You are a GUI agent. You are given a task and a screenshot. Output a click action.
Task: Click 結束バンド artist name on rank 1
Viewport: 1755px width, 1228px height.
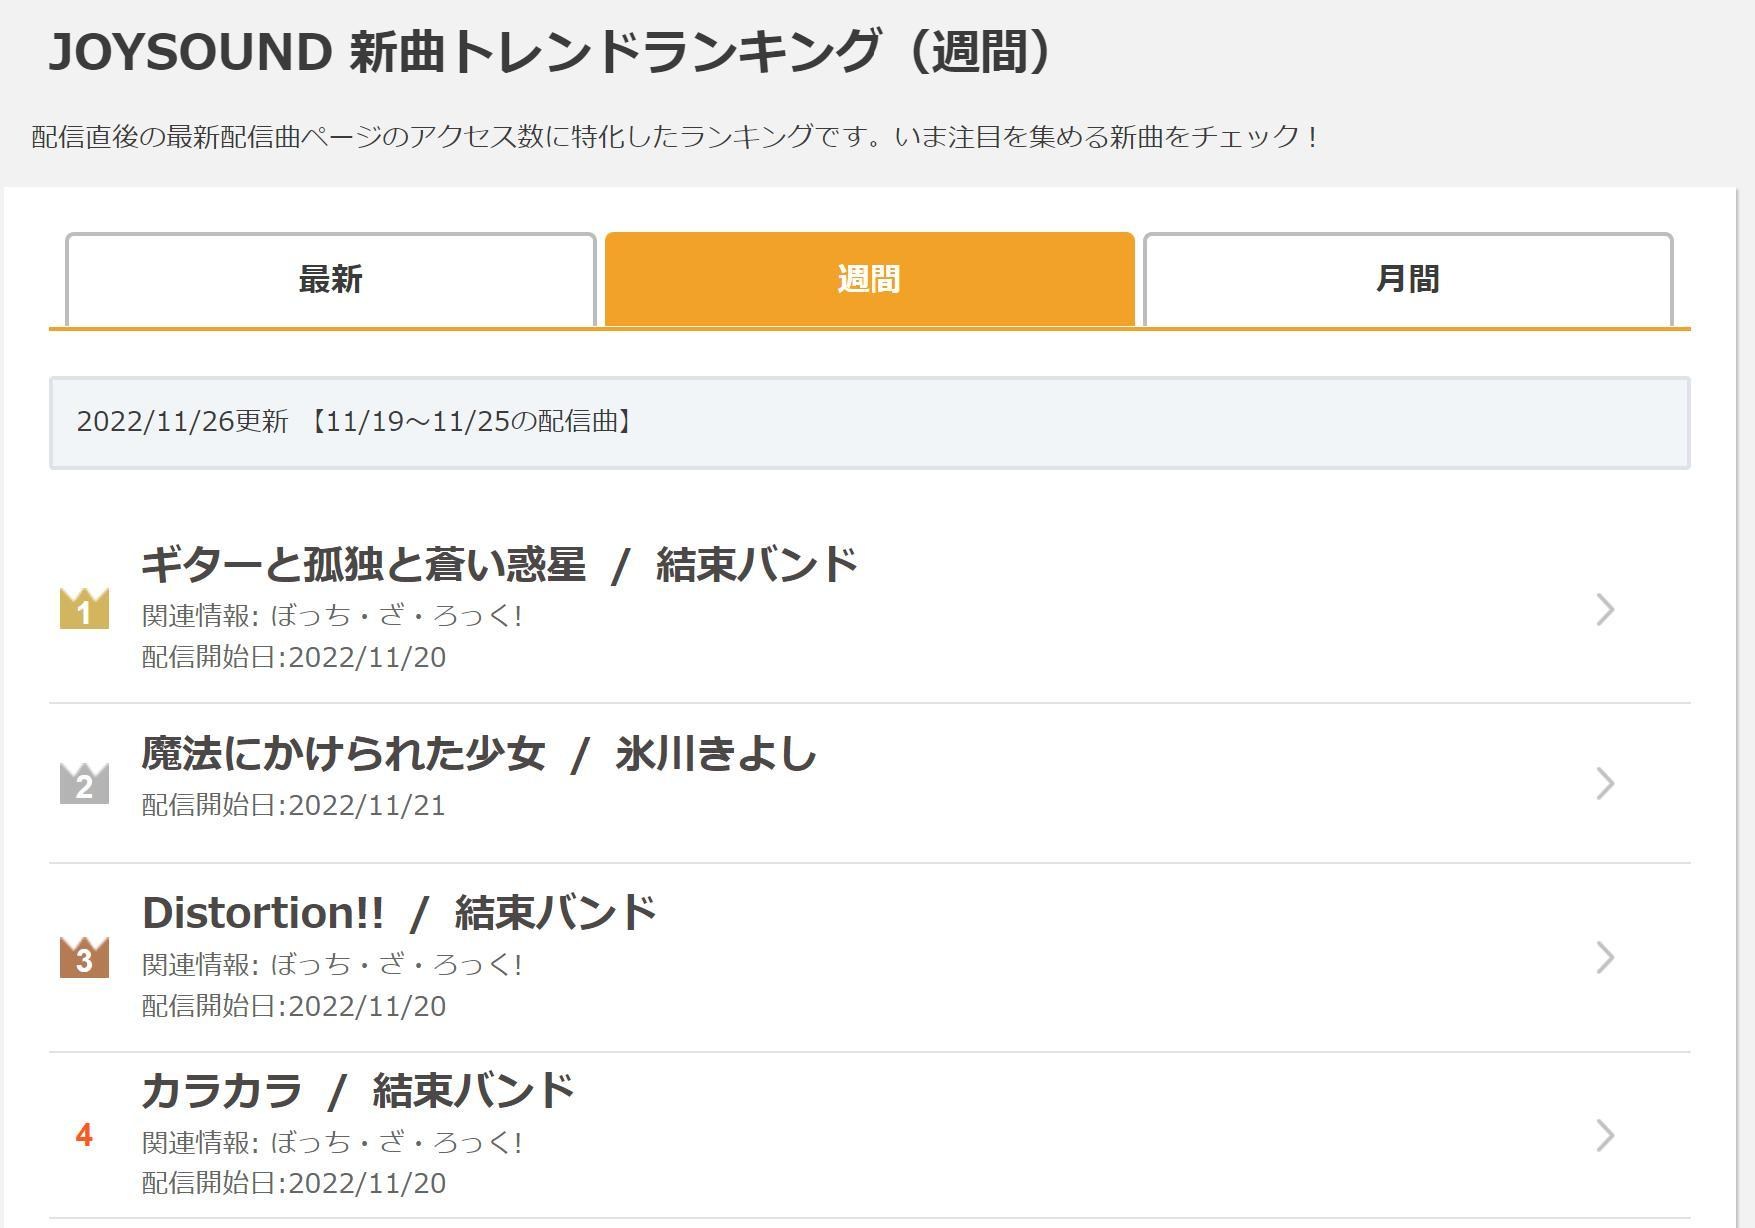point(758,565)
